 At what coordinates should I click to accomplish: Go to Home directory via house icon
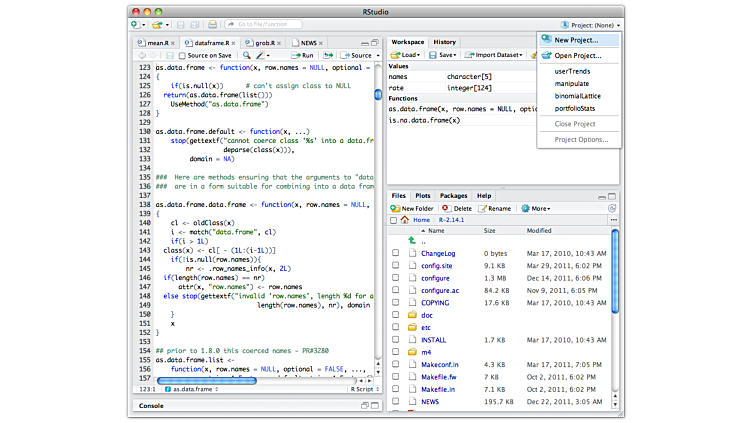(405, 219)
